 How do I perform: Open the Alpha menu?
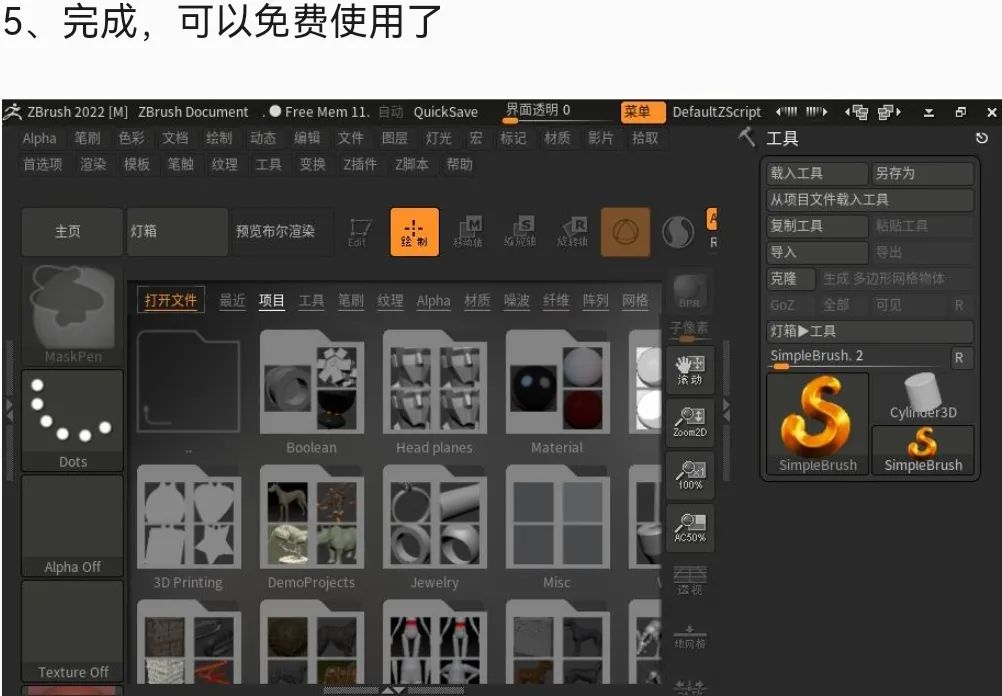coord(39,138)
